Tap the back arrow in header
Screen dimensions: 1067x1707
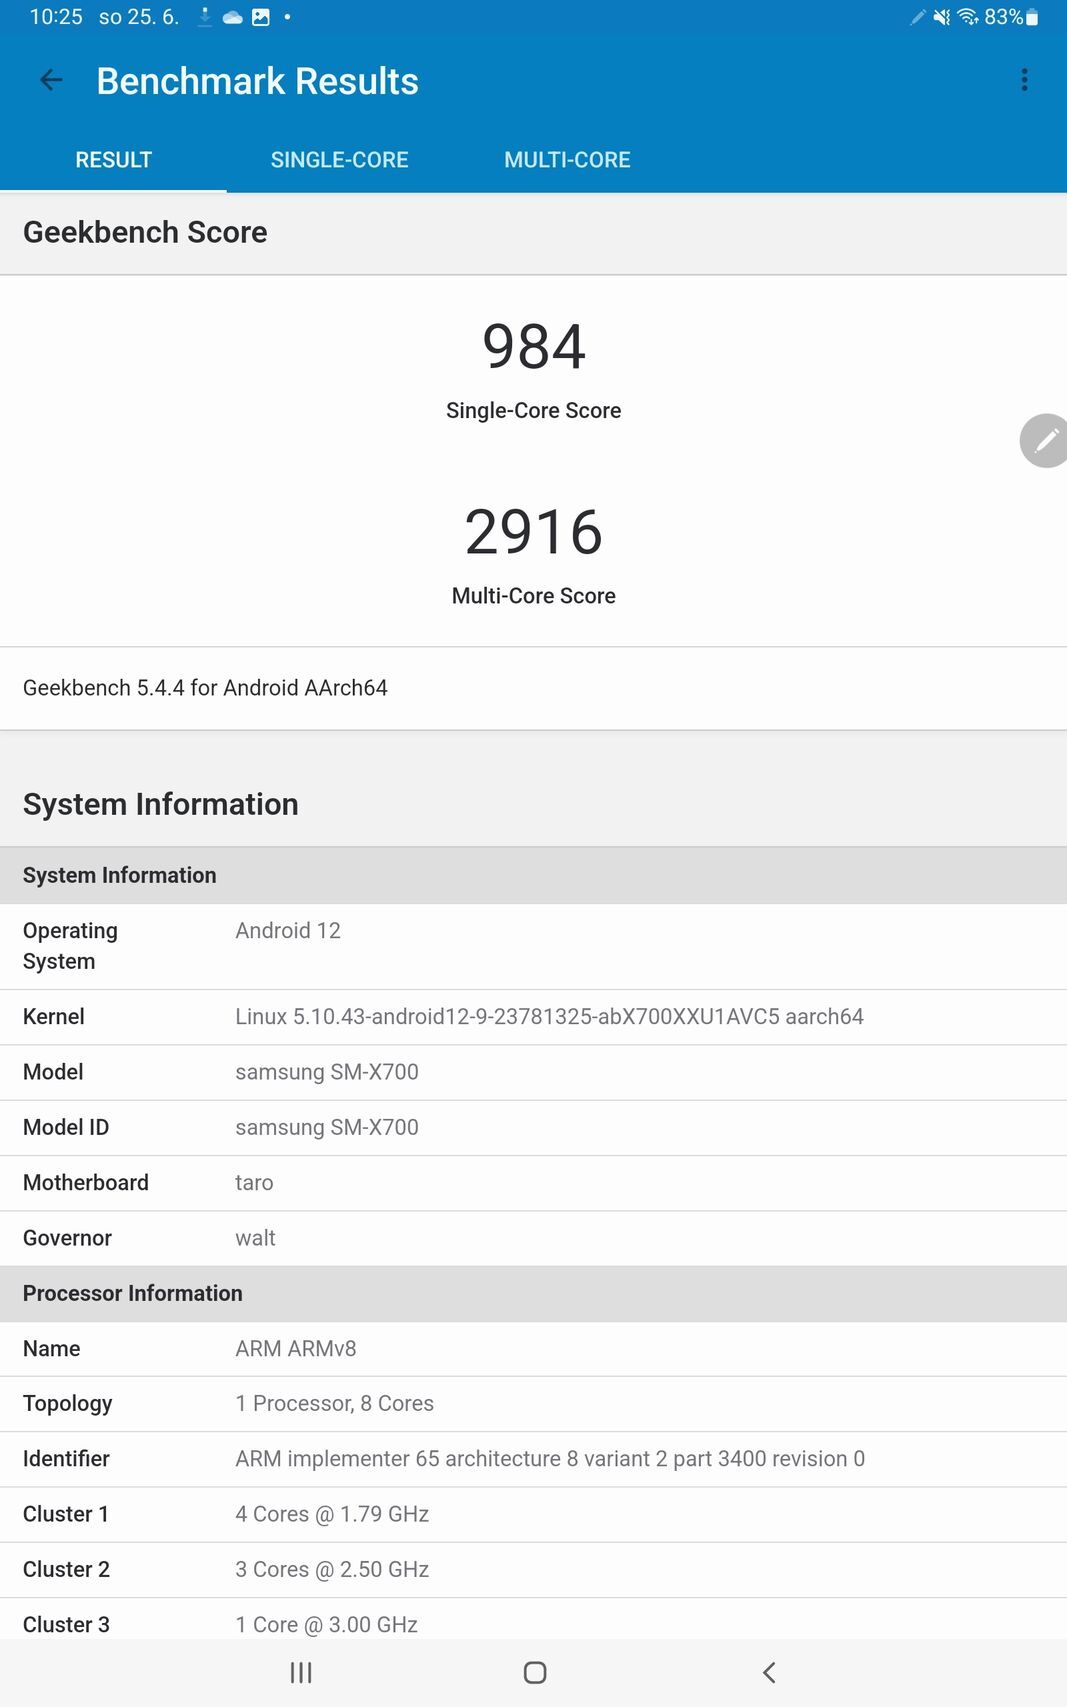click(51, 81)
